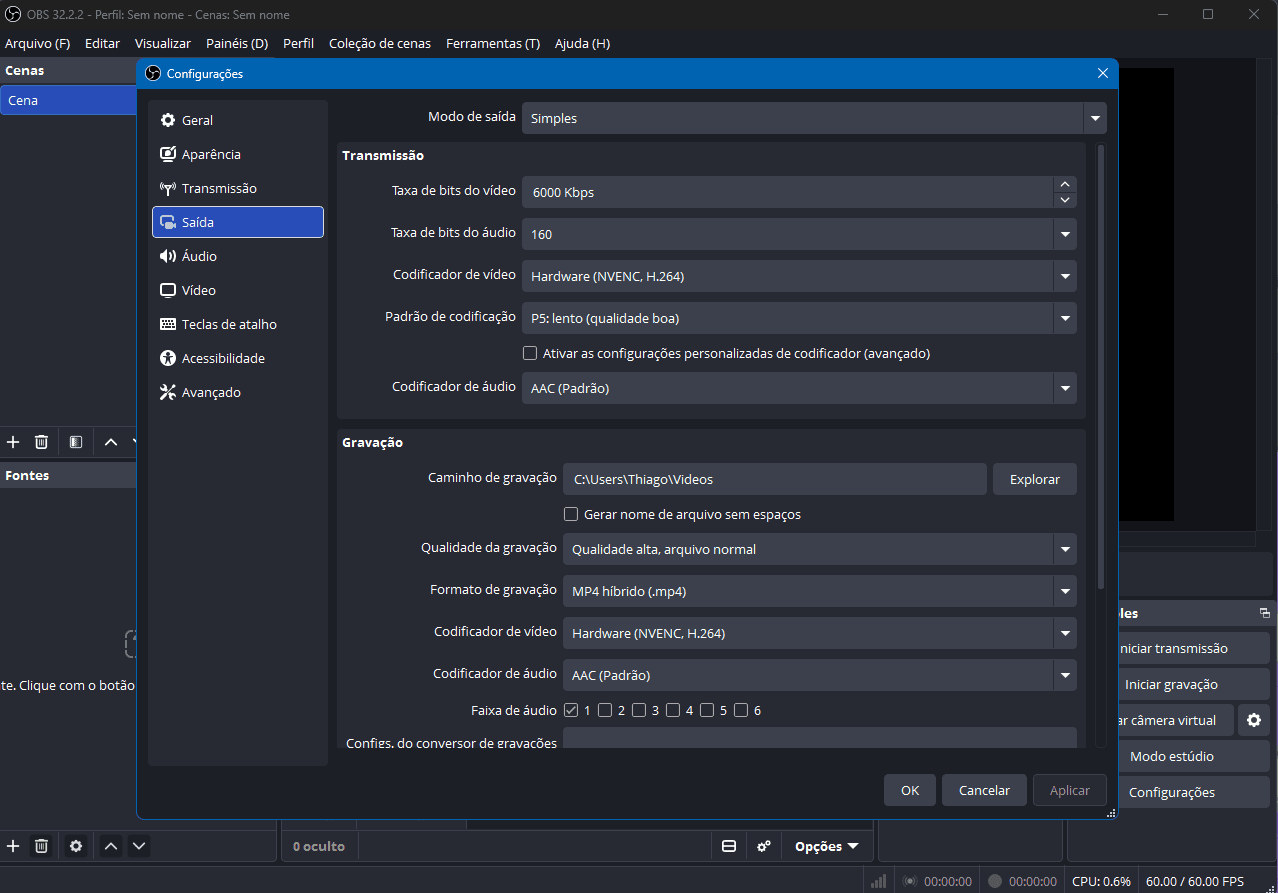This screenshot has width=1278, height=893.
Task: Click the audio mixer layout toggle icon
Action: 729,846
